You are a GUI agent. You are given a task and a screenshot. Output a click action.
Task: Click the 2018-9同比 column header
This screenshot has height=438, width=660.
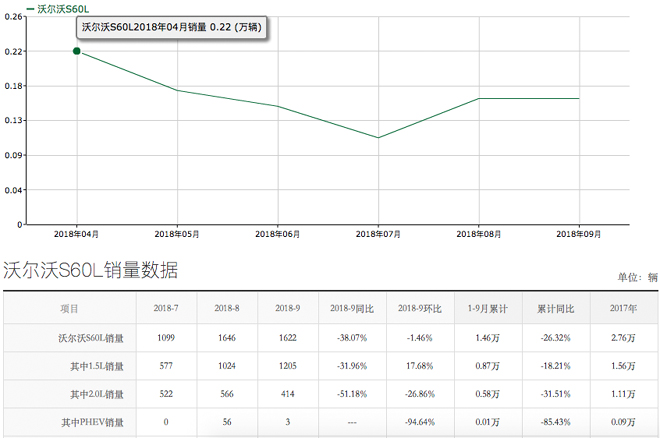[352, 309]
